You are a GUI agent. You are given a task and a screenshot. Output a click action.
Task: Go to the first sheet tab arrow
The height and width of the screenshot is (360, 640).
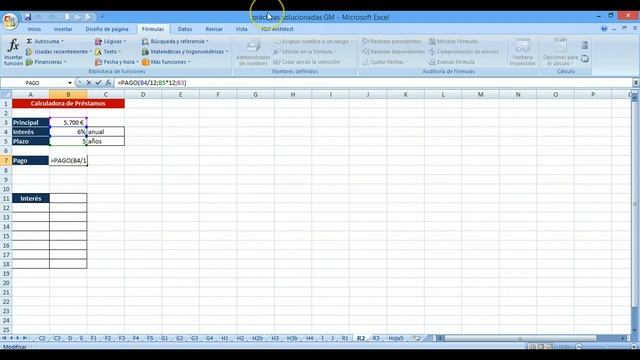tap(4, 338)
